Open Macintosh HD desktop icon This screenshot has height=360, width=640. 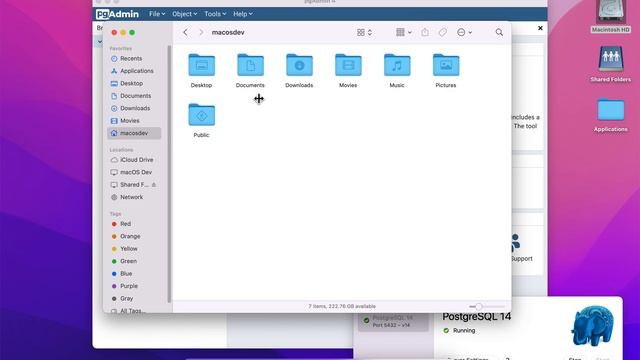[x=611, y=16]
